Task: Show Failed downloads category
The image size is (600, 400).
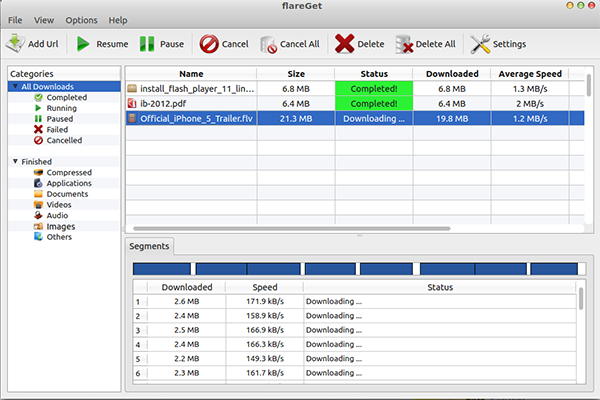Action: pos(57,129)
